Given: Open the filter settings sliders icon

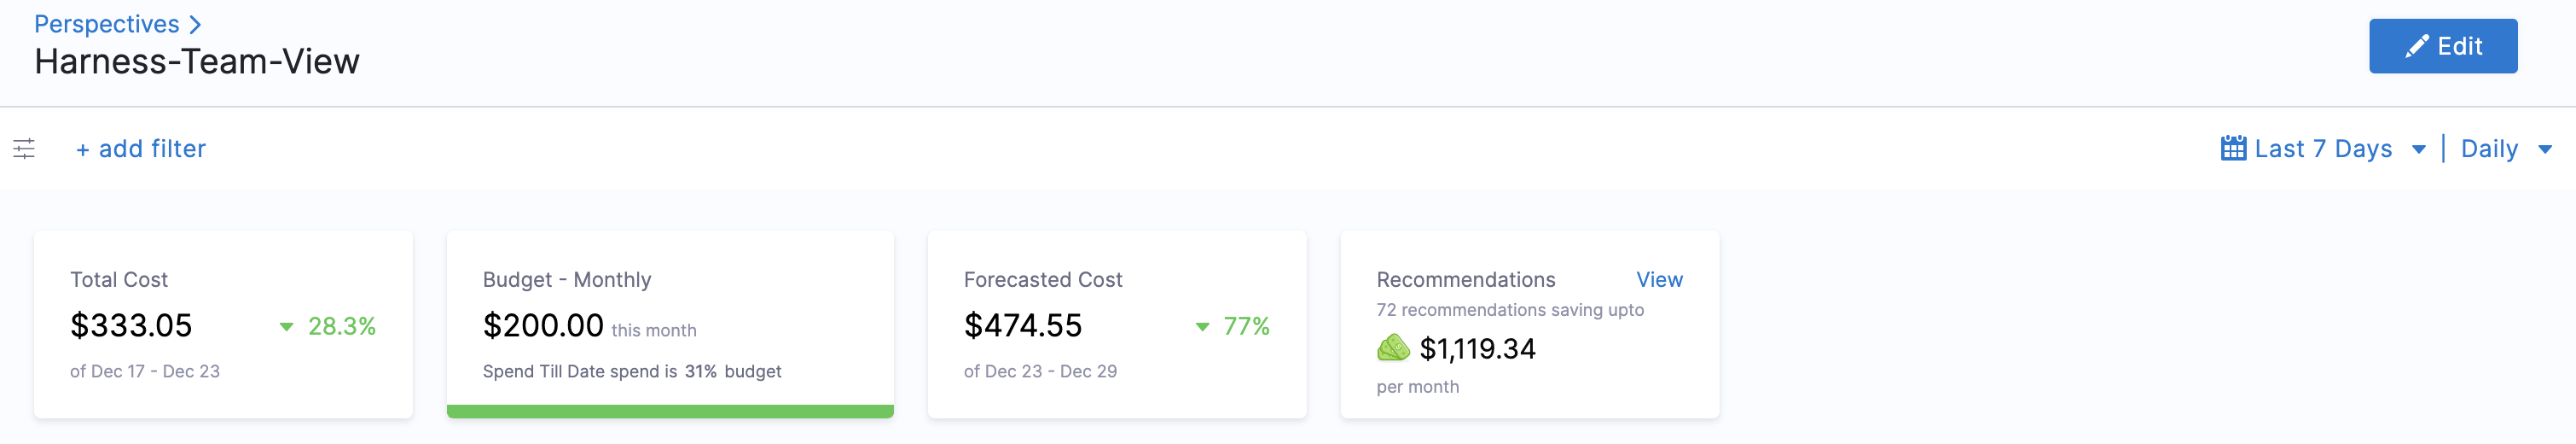Looking at the screenshot, I should [24, 149].
